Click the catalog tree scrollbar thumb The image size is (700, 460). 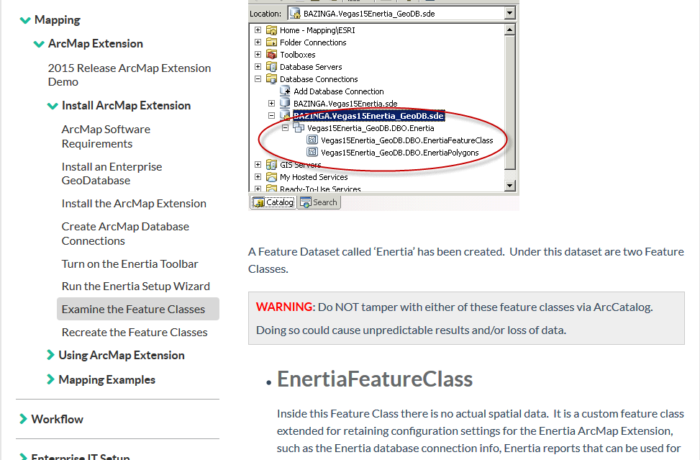click(510, 102)
